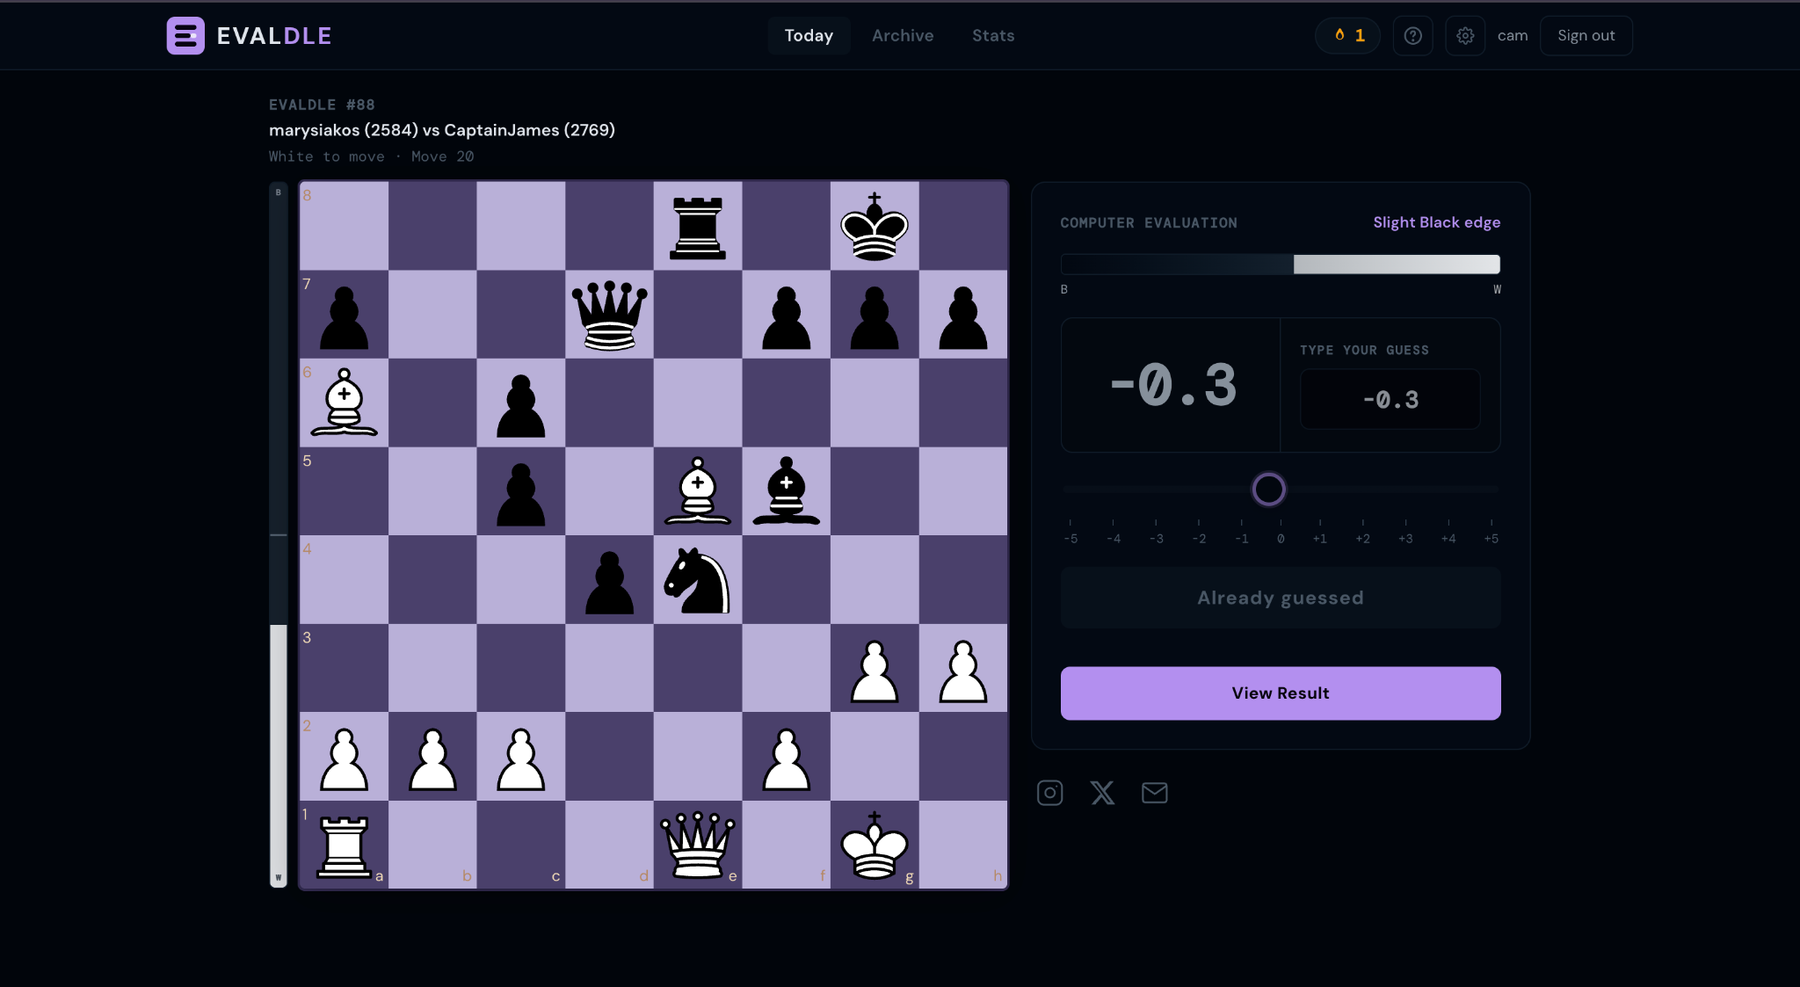This screenshot has width=1800, height=987.
Task: Open the Stats tab
Action: [x=993, y=36]
